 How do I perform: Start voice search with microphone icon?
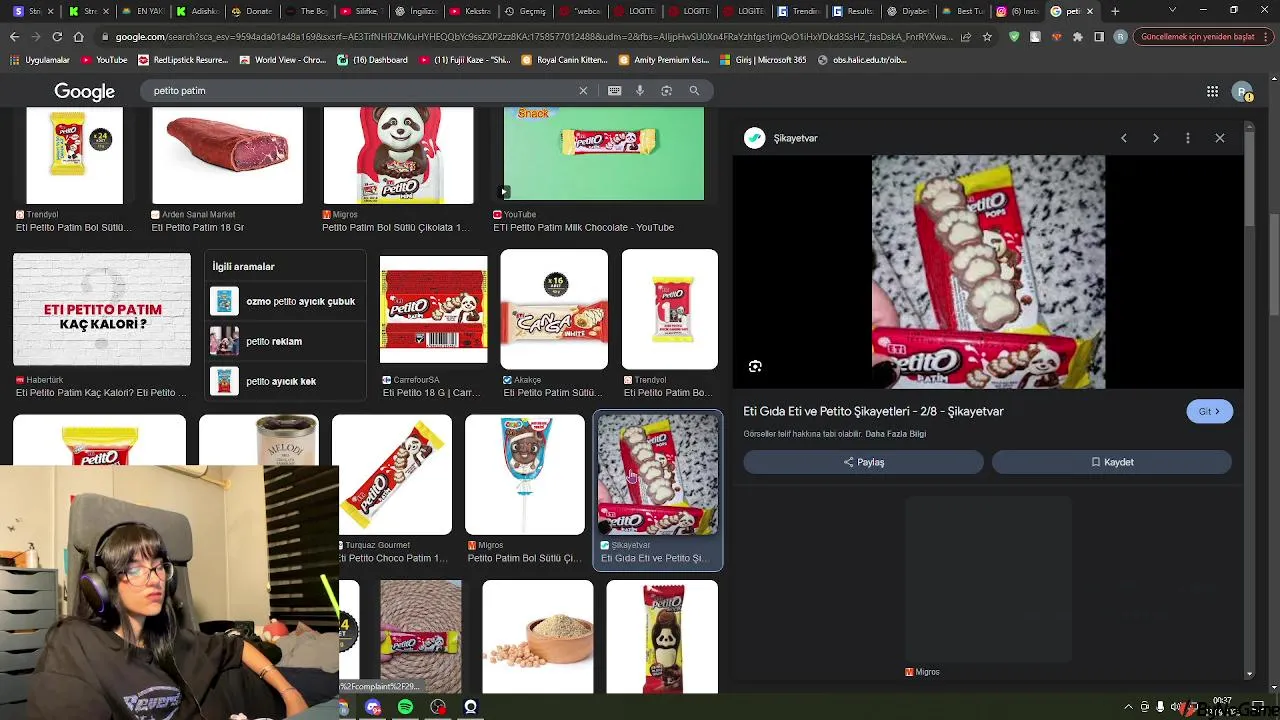[640, 90]
